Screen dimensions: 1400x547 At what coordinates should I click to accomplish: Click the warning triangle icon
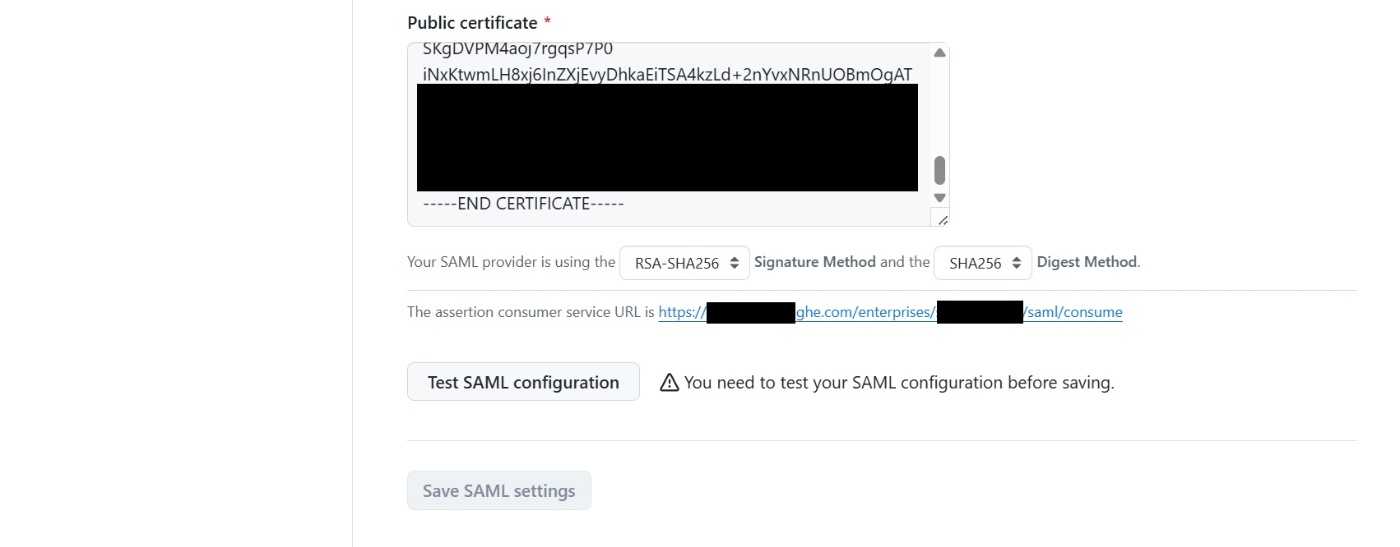pos(669,382)
